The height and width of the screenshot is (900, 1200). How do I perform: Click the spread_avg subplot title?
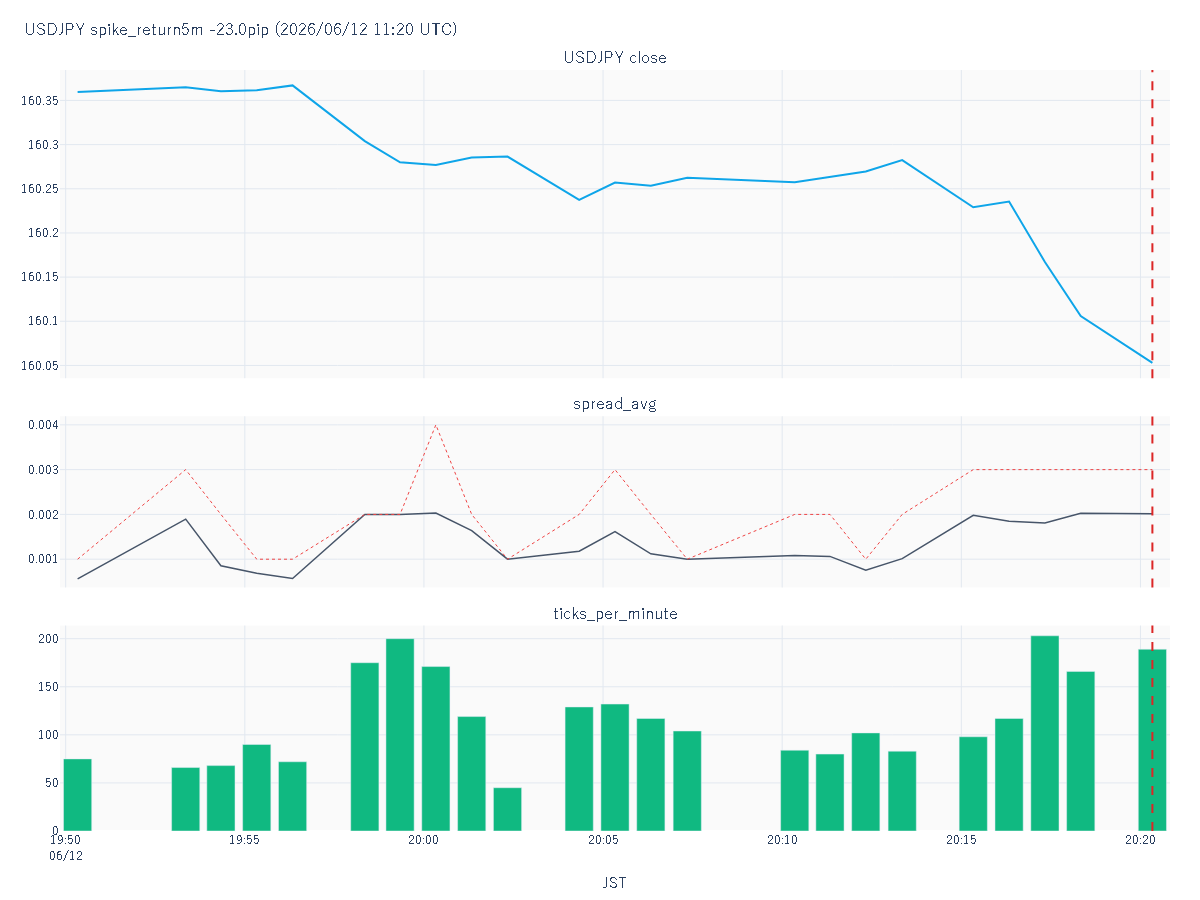(615, 405)
